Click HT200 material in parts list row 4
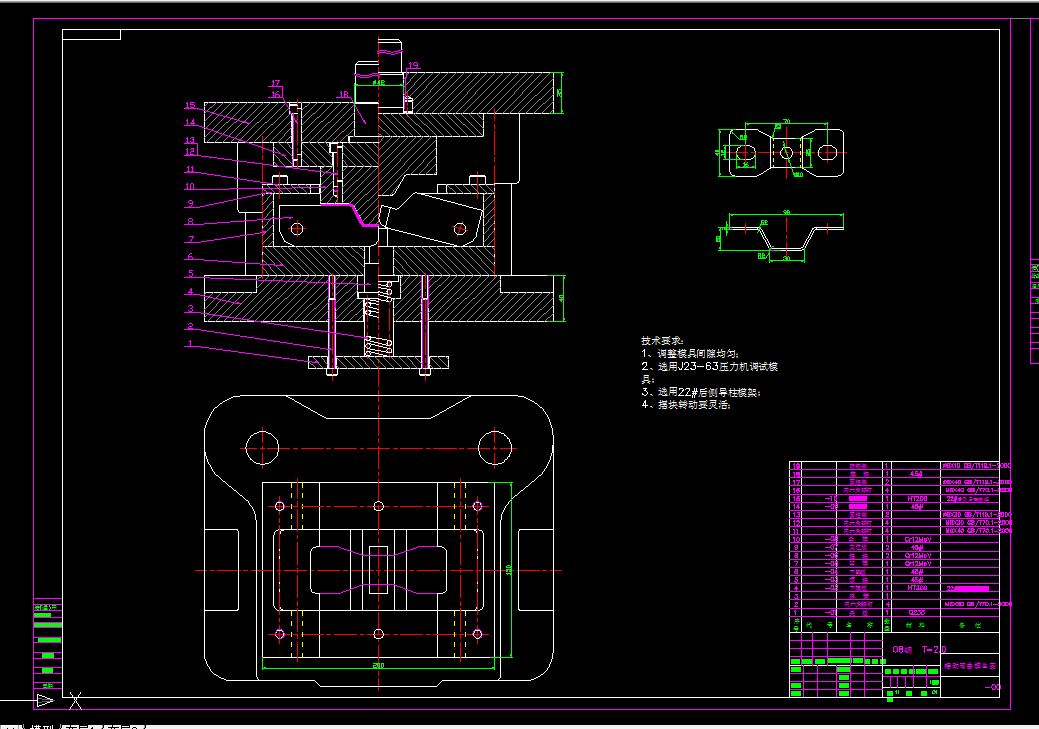 tap(917, 588)
